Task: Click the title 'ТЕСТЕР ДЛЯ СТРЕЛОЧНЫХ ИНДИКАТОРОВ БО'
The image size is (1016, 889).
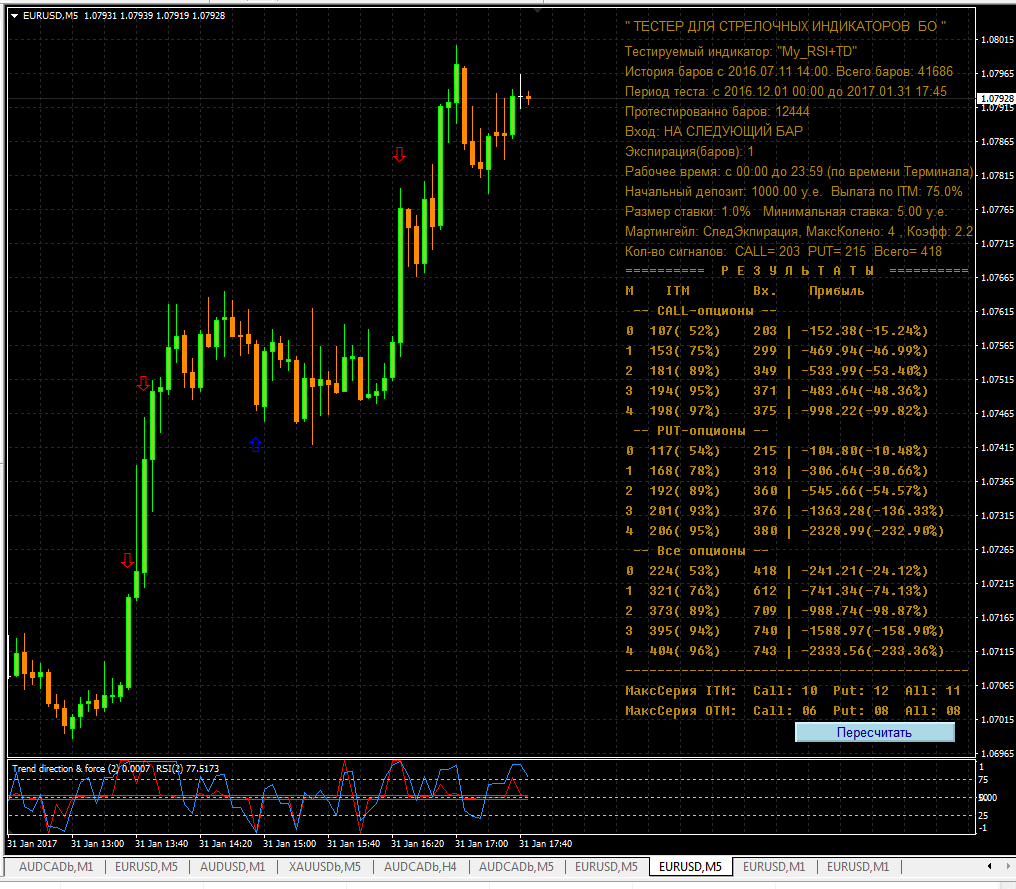Action: [x=785, y=27]
